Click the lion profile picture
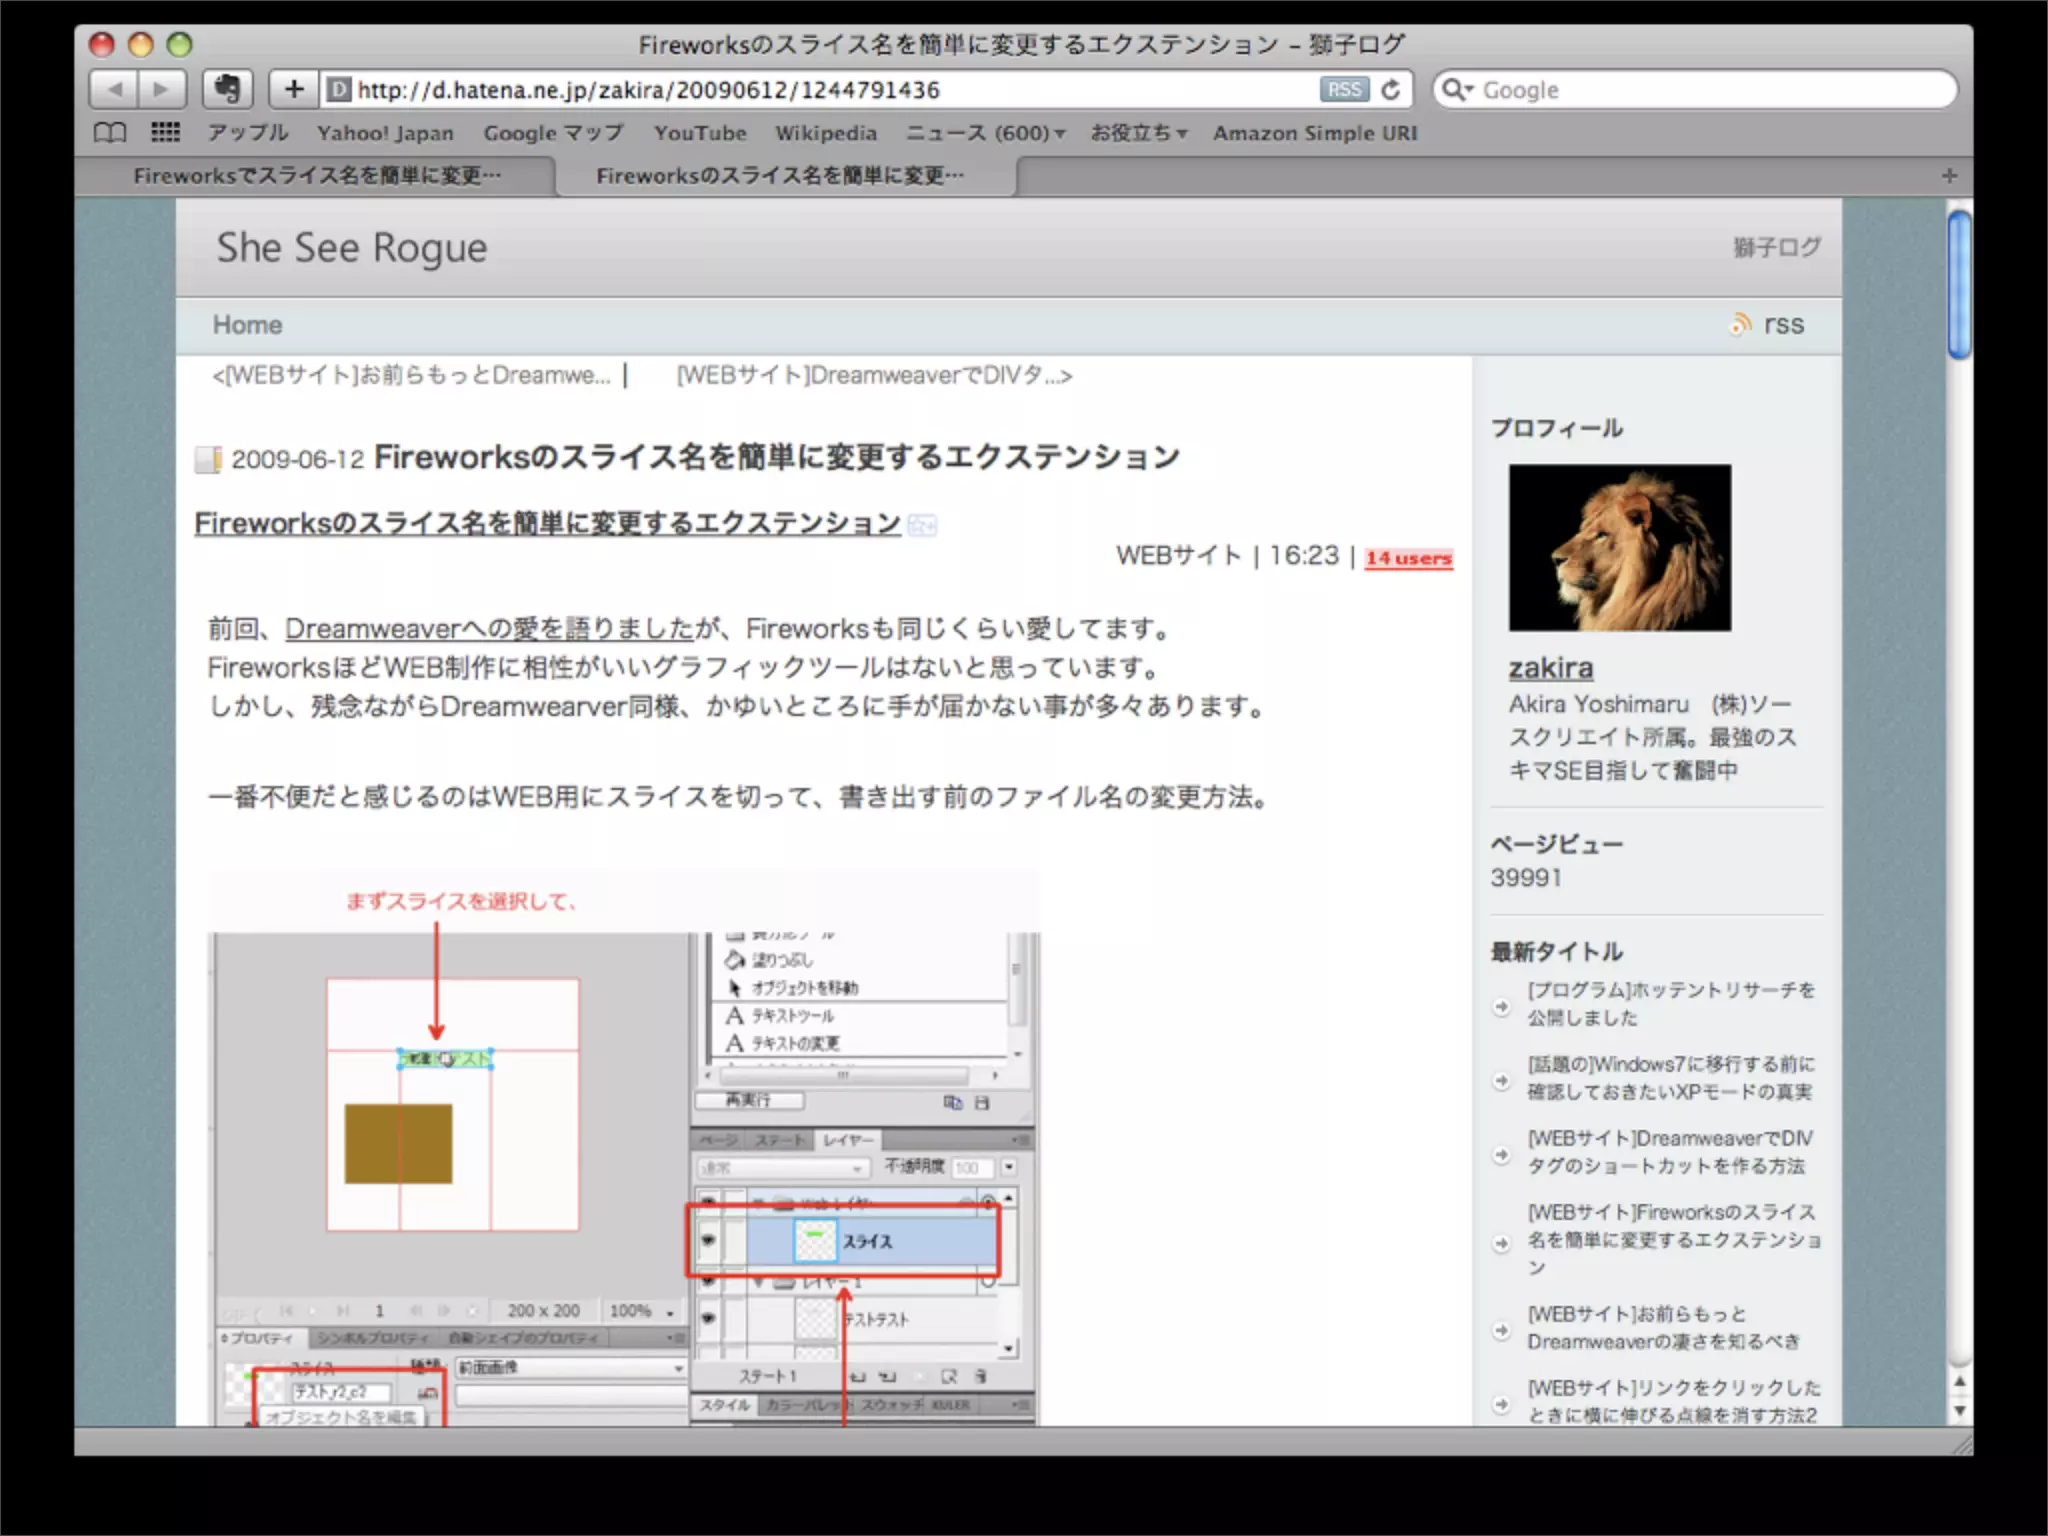 1619,547
